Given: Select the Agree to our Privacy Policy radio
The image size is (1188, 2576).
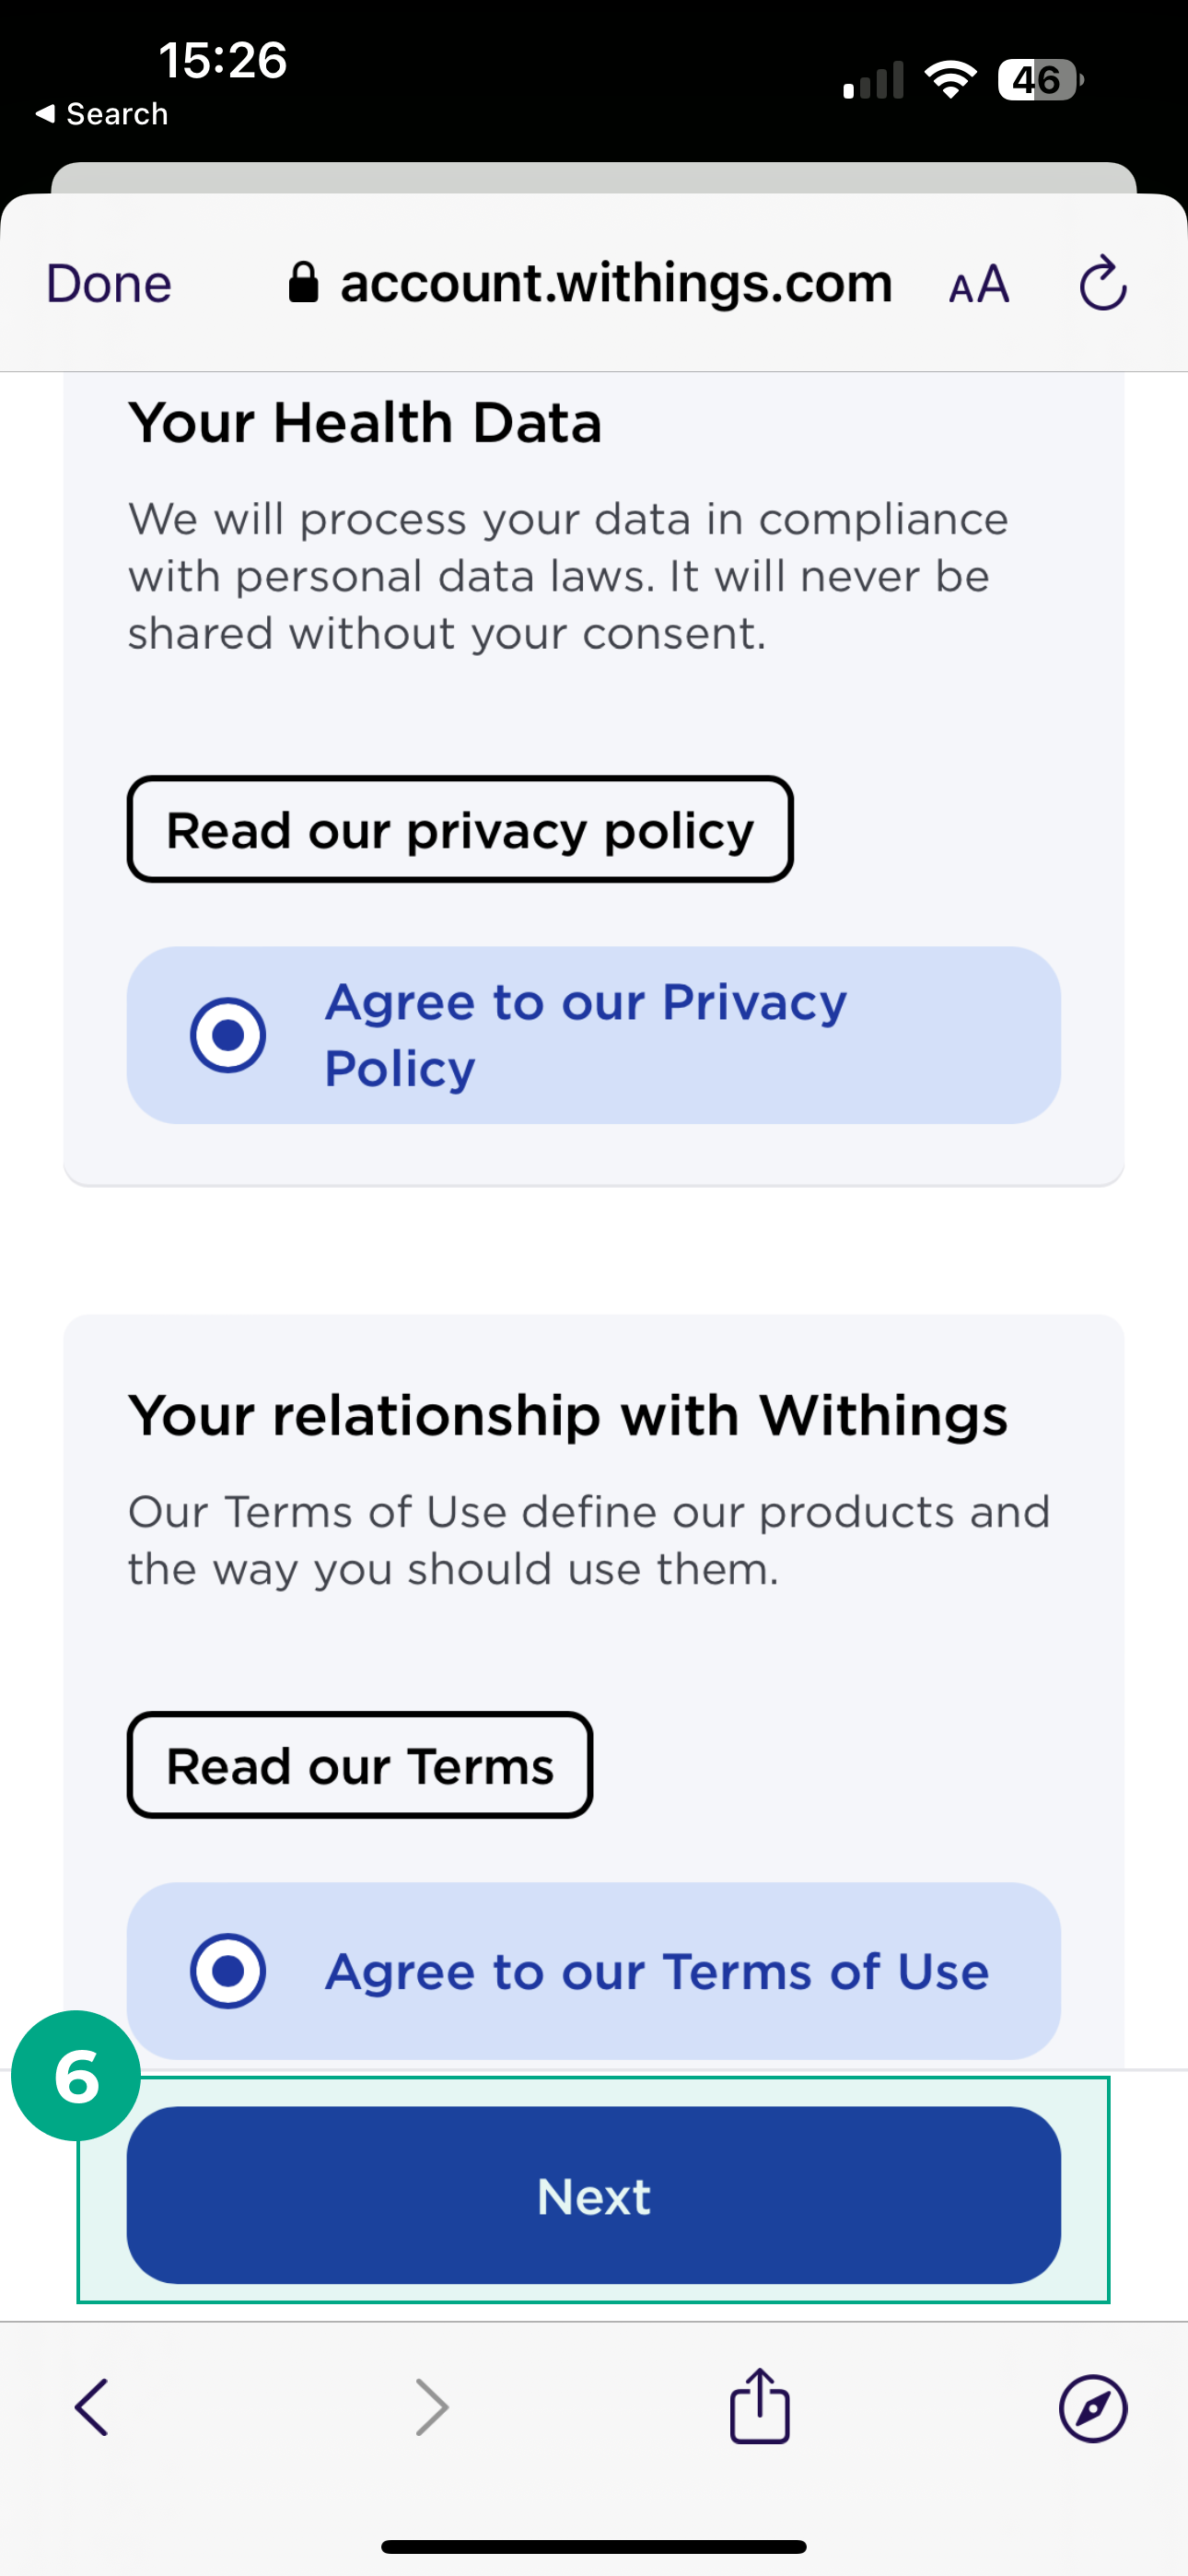Looking at the screenshot, I should pos(228,1034).
